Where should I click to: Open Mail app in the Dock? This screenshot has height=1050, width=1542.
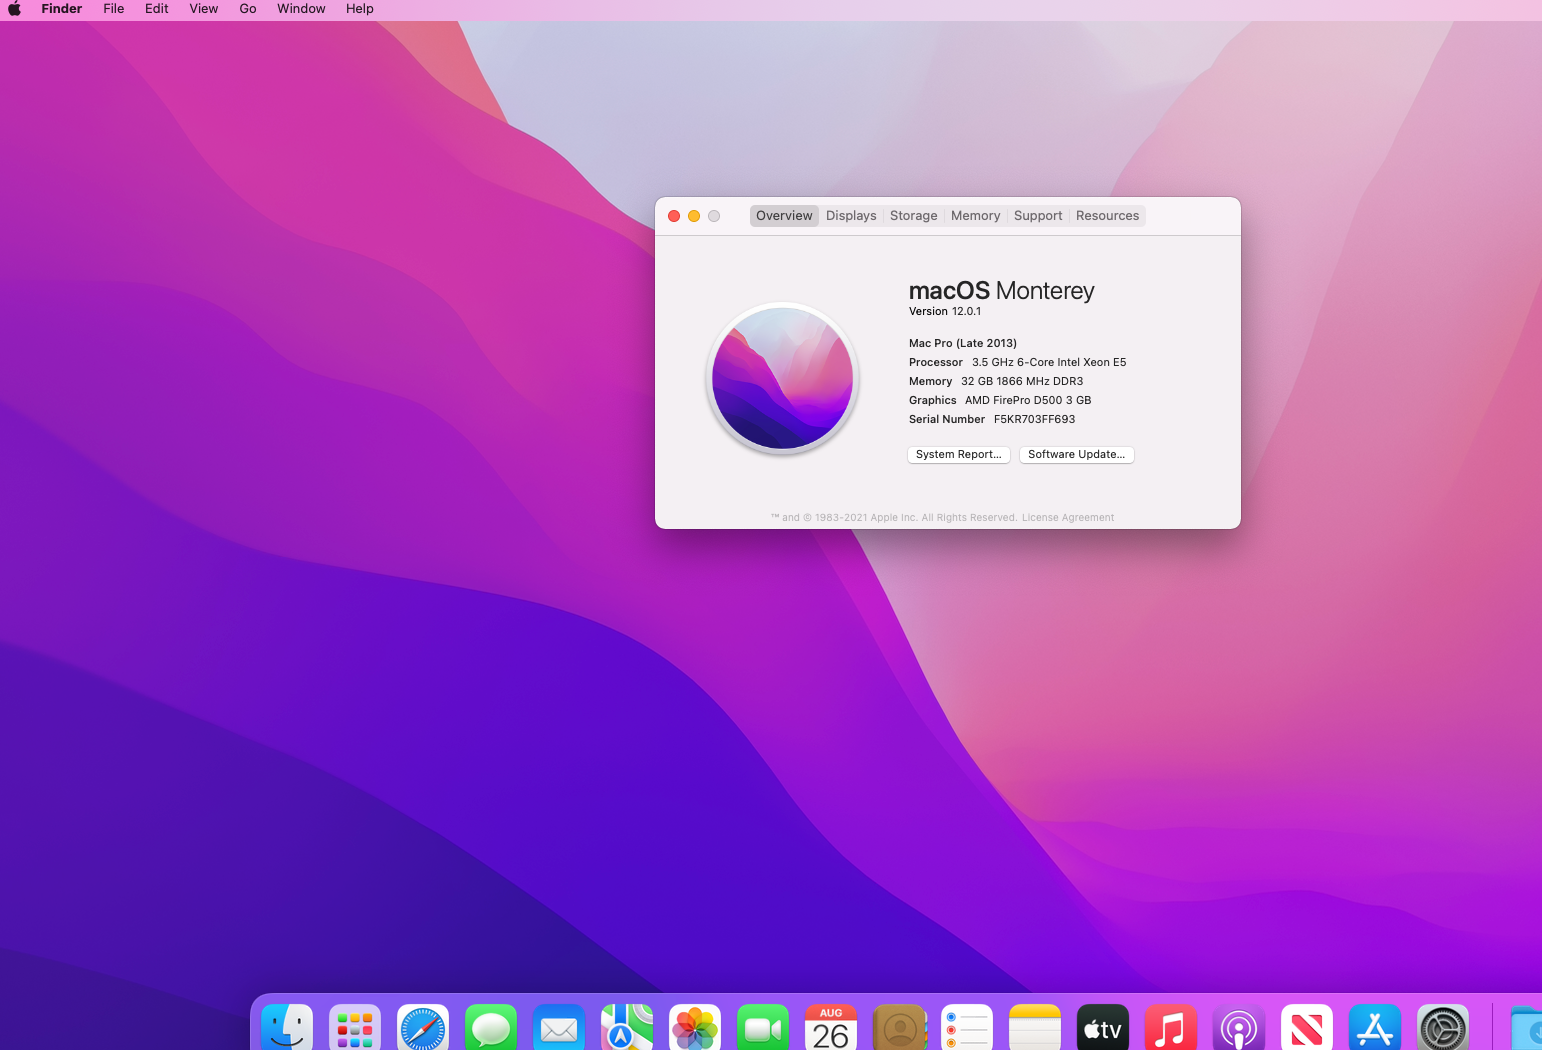pyautogui.click(x=559, y=1028)
